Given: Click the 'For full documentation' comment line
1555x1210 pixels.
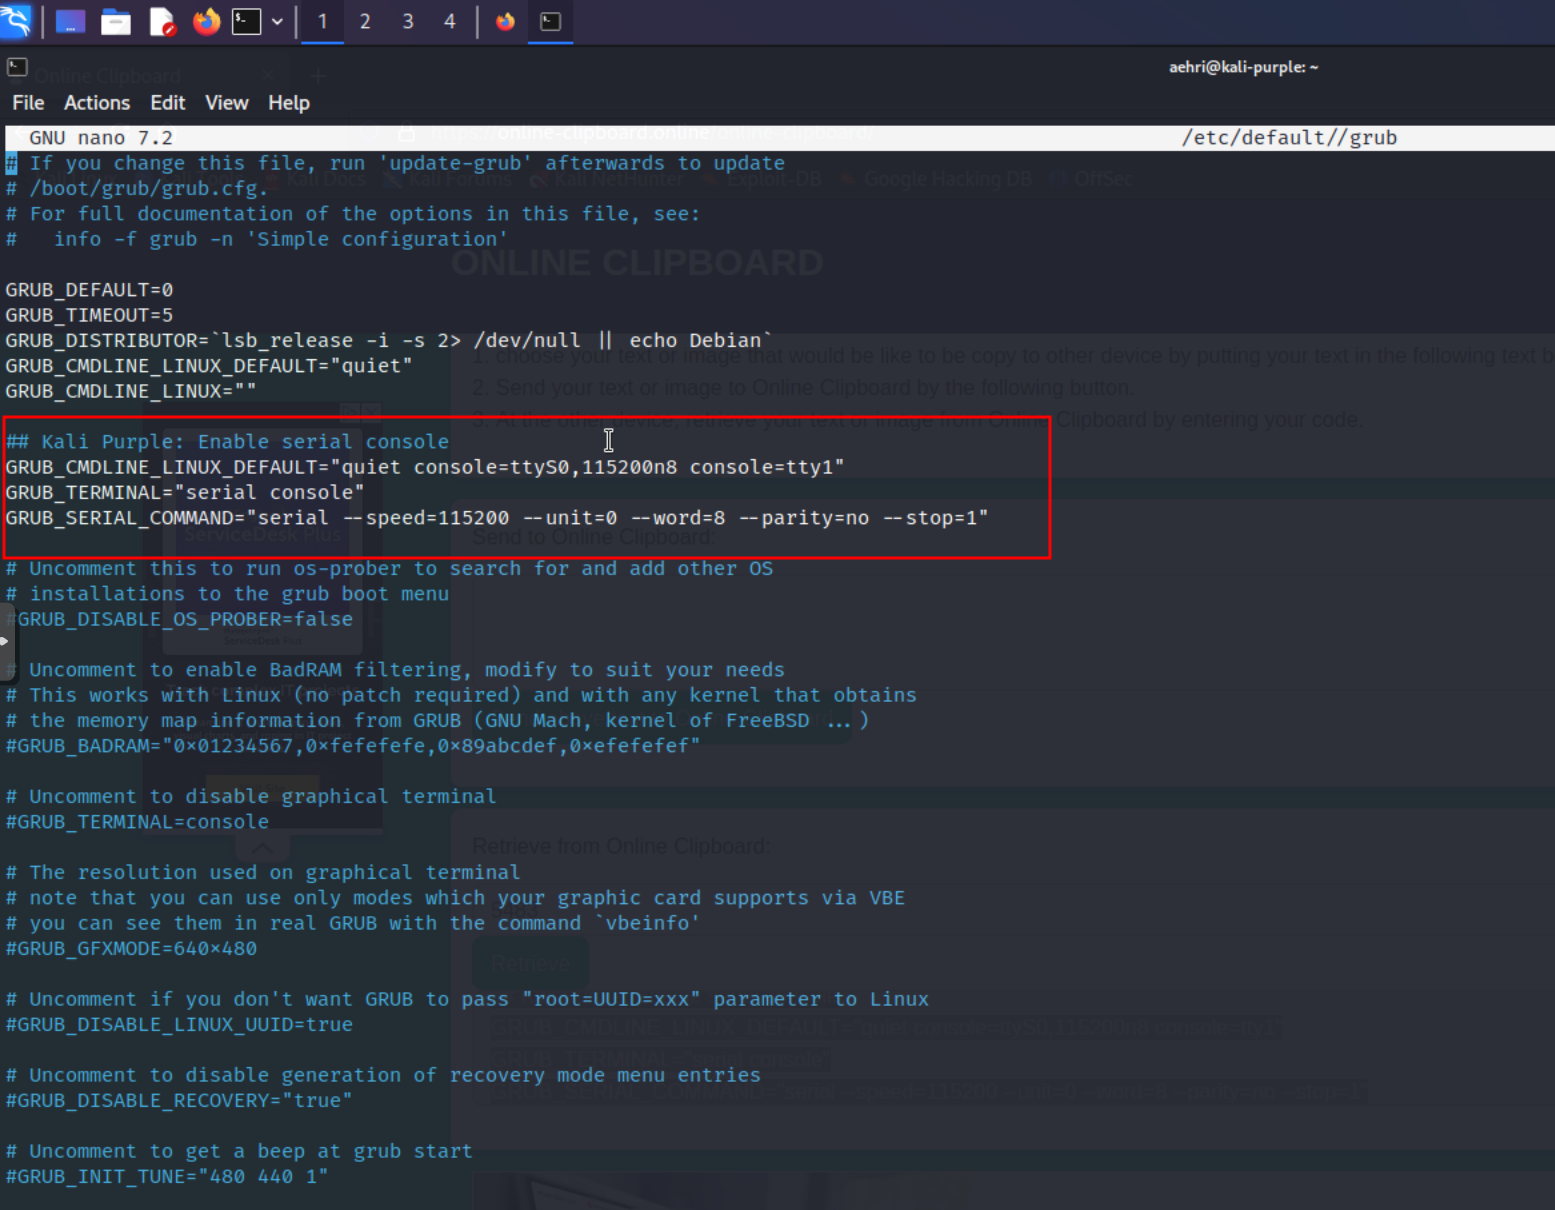Looking at the screenshot, I should (353, 213).
